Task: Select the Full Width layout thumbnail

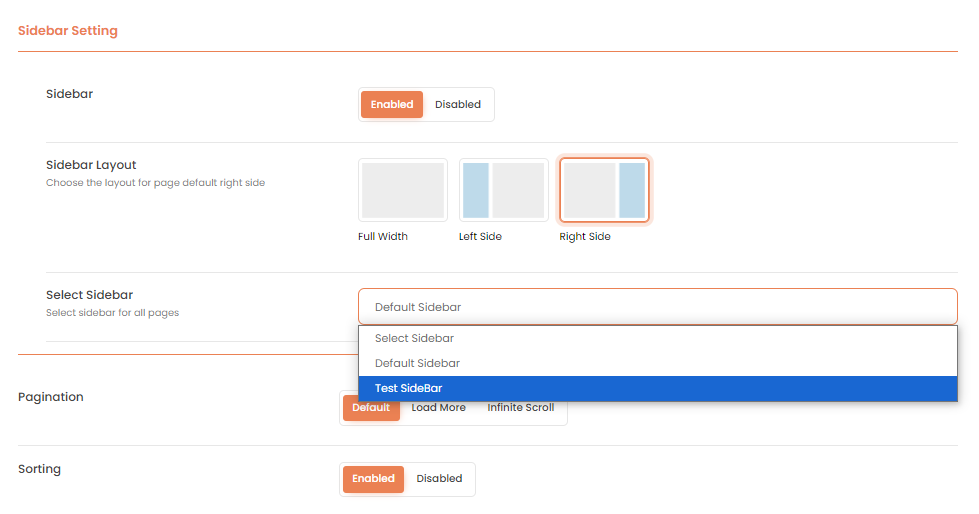Action: pos(403,190)
